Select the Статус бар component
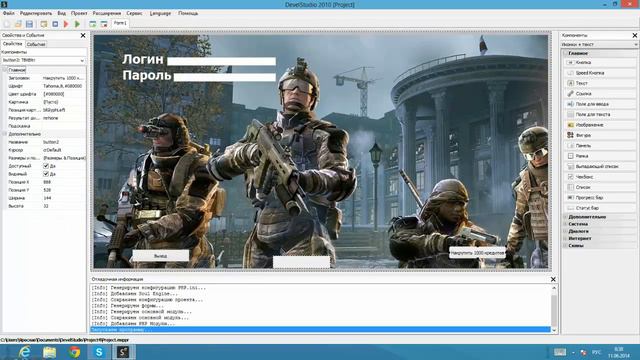The image size is (640, 360). coord(600,208)
